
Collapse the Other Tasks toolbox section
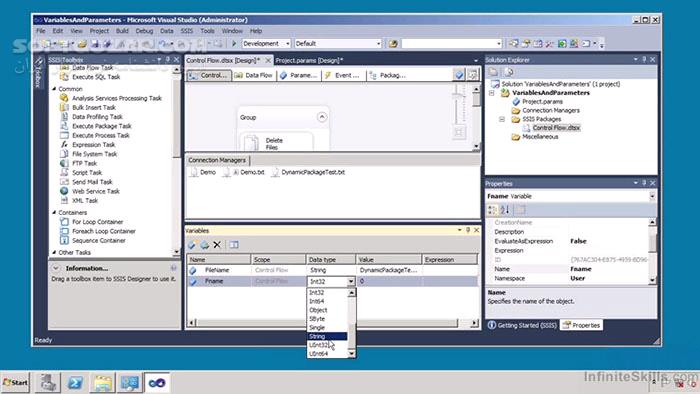coord(54,252)
